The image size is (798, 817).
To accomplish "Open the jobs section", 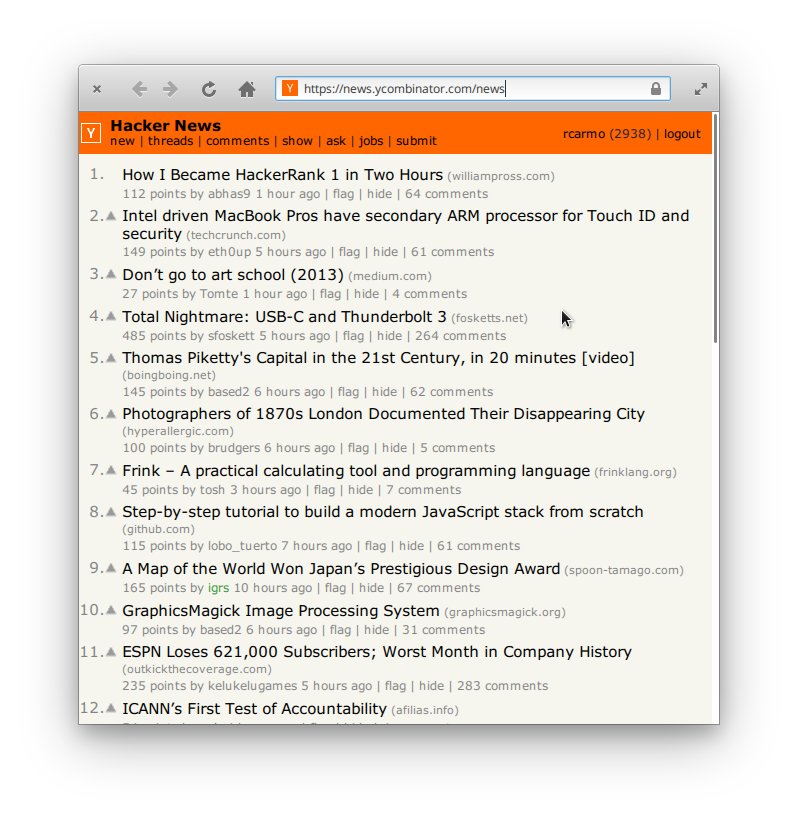I will [x=371, y=141].
